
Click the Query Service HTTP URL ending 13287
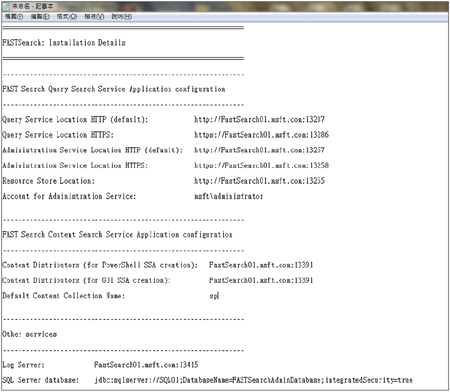[259, 119]
